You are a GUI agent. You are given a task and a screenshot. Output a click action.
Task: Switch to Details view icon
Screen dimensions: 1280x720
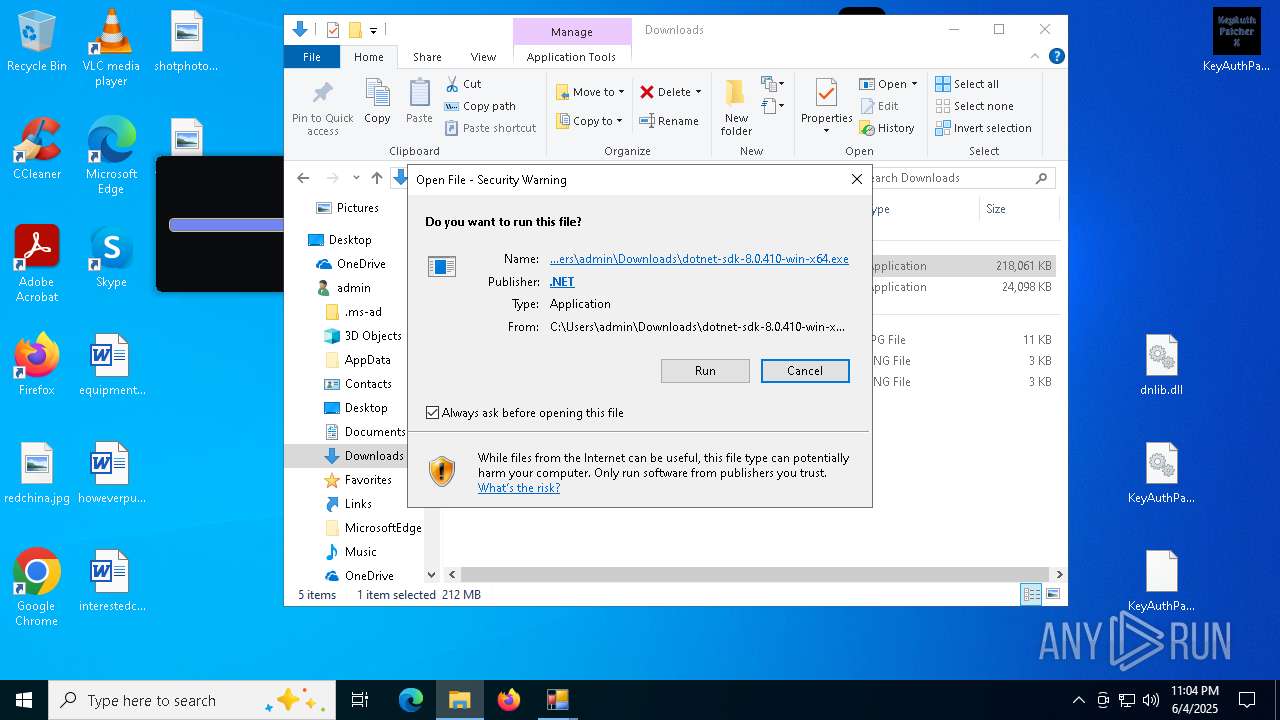point(1030,595)
